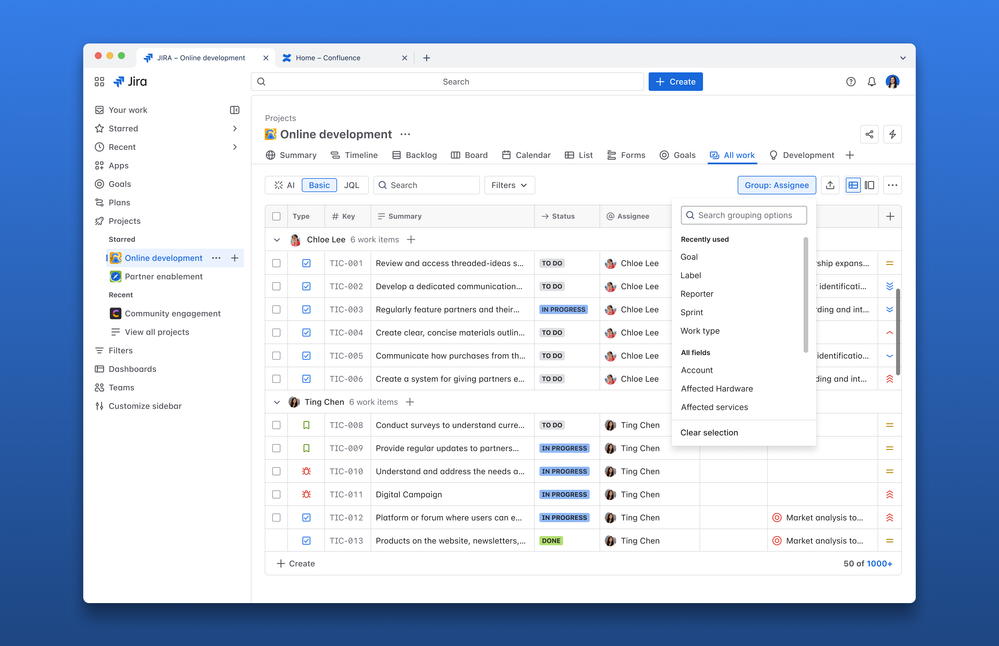
Task: Select the Sprint grouping option
Action: [x=692, y=313]
